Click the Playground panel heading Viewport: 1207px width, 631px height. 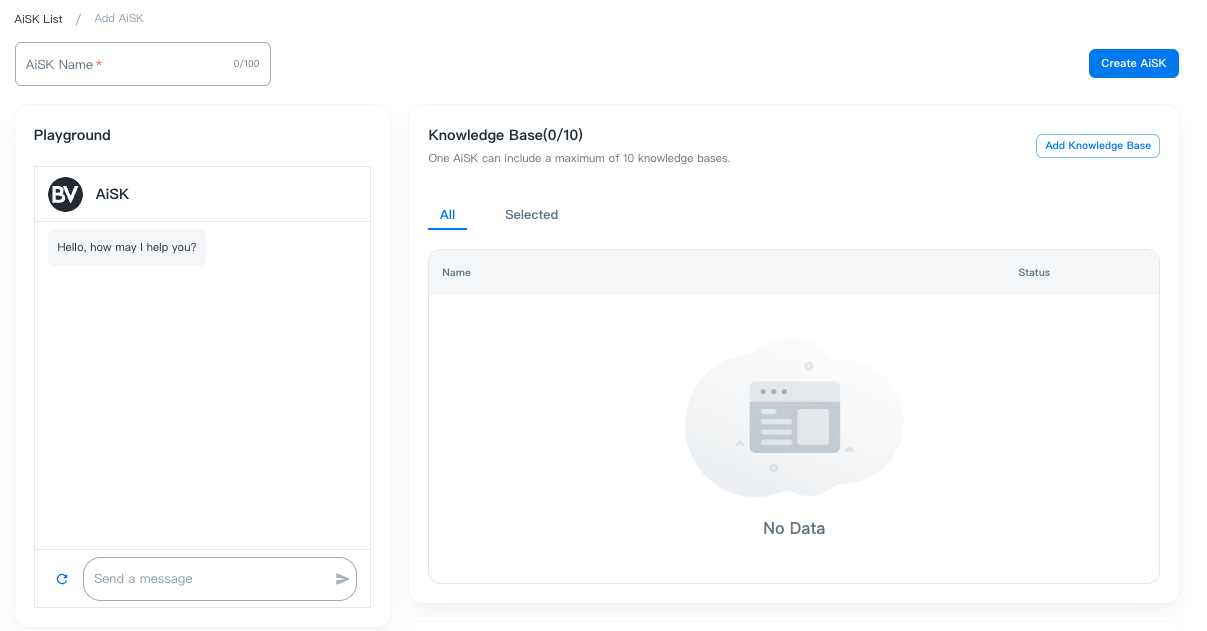click(72, 135)
